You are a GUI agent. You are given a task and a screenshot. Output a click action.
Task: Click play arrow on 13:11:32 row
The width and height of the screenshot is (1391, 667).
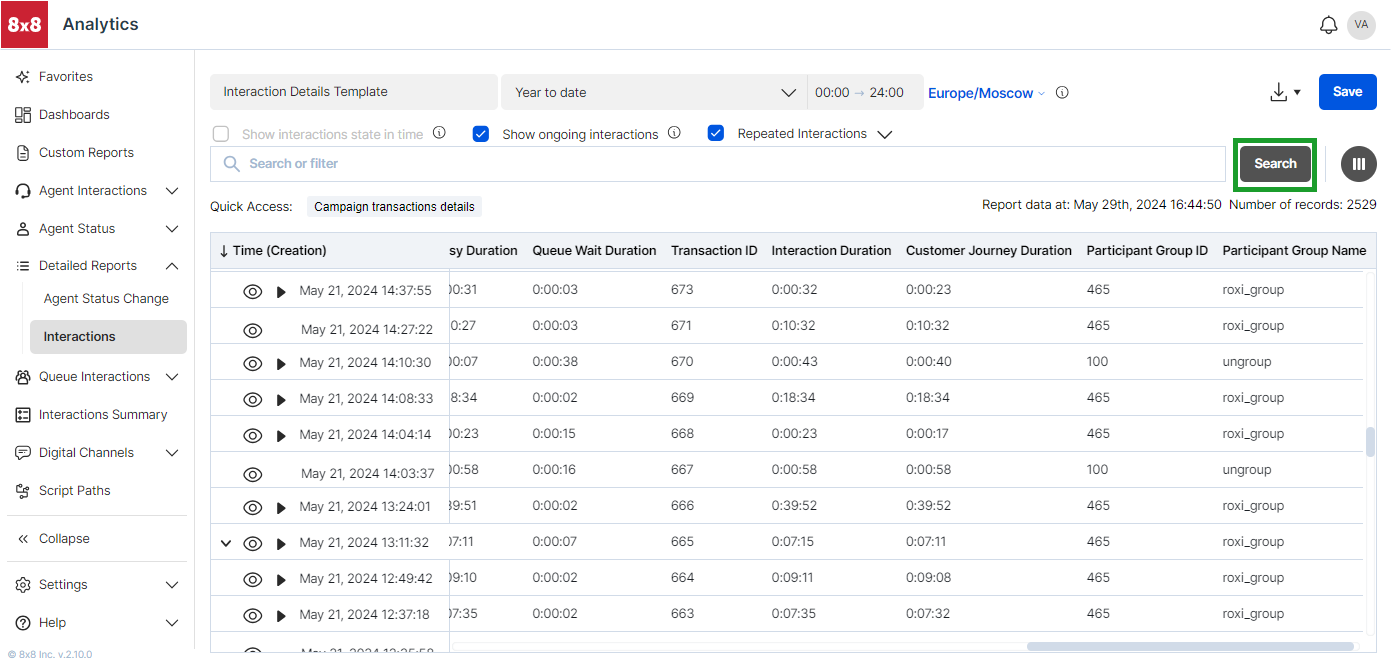[x=281, y=543]
